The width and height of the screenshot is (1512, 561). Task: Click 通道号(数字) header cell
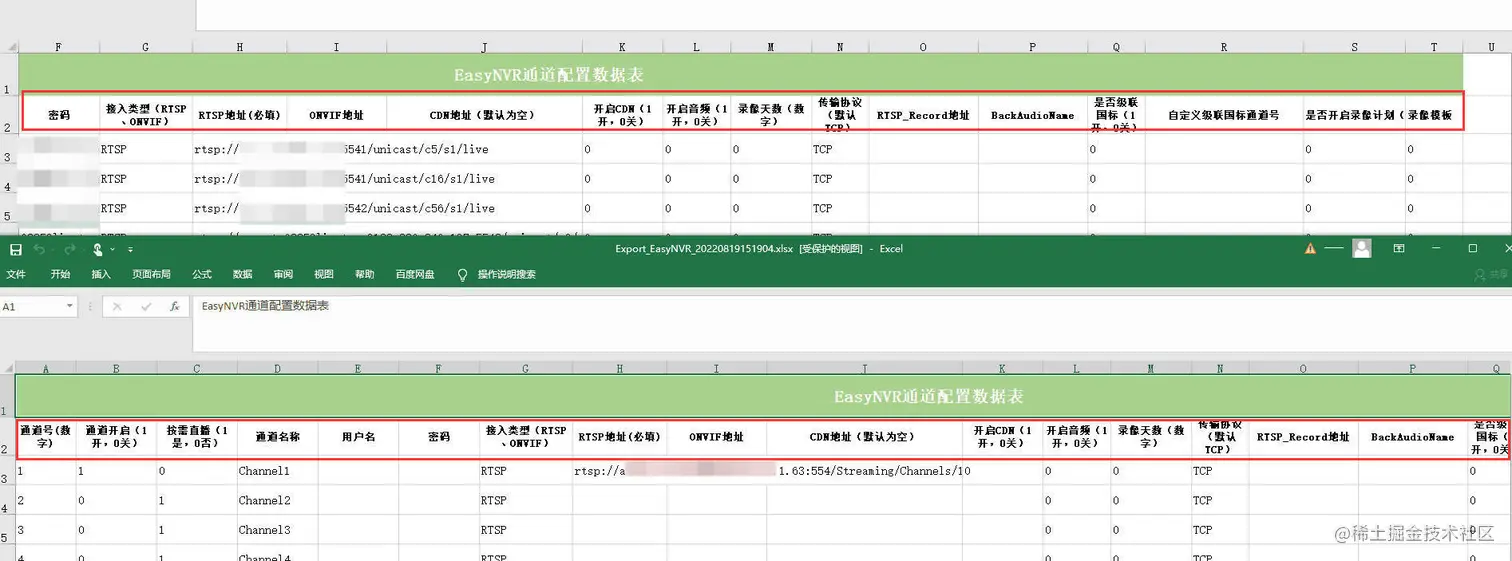(45, 437)
